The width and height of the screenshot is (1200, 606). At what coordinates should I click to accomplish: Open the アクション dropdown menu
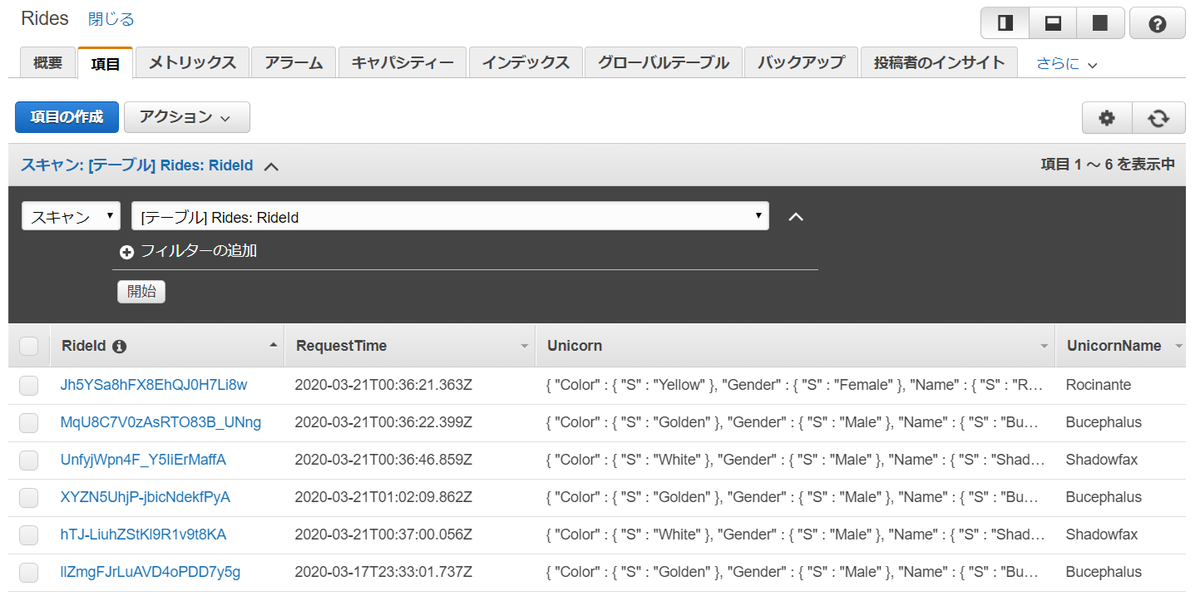coord(186,117)
